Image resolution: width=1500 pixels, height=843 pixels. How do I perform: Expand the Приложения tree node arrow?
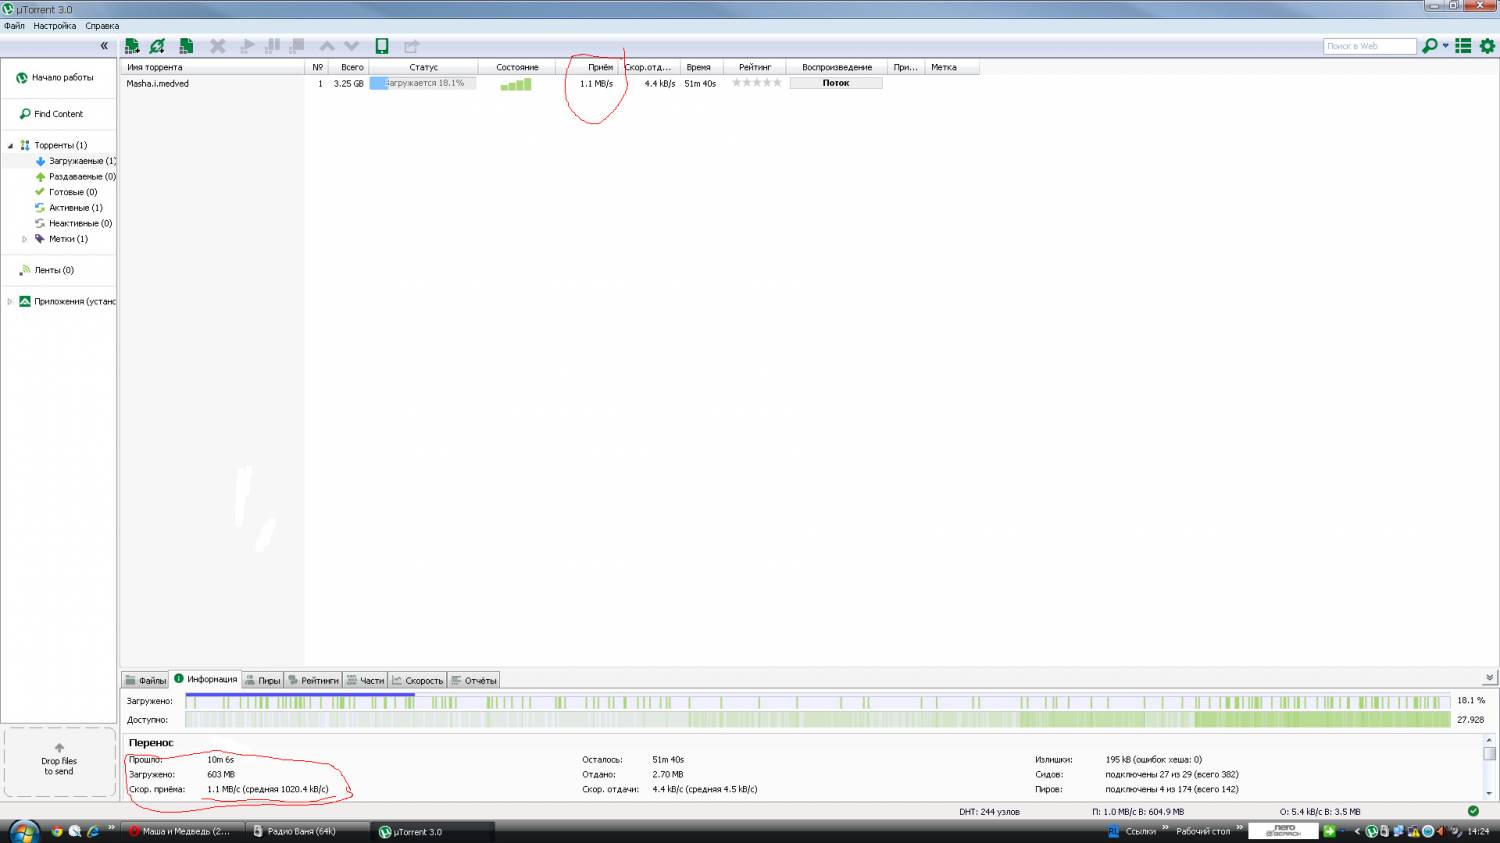click(x=11, y=301)
